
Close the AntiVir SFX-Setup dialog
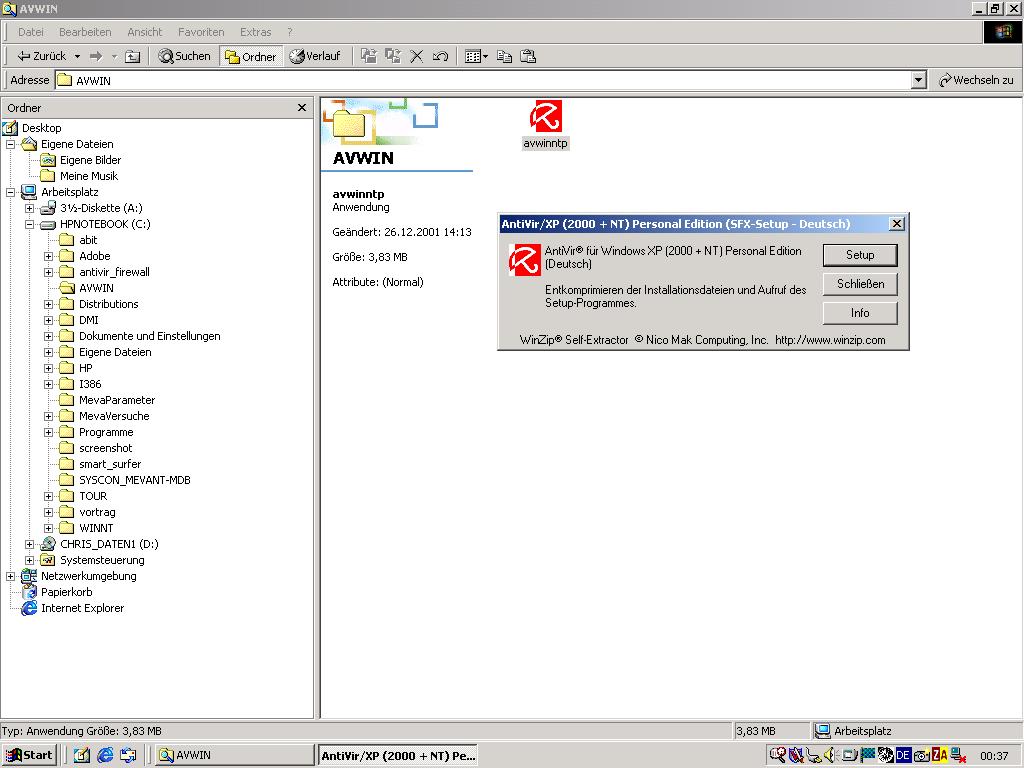click(x=897, y=224)
